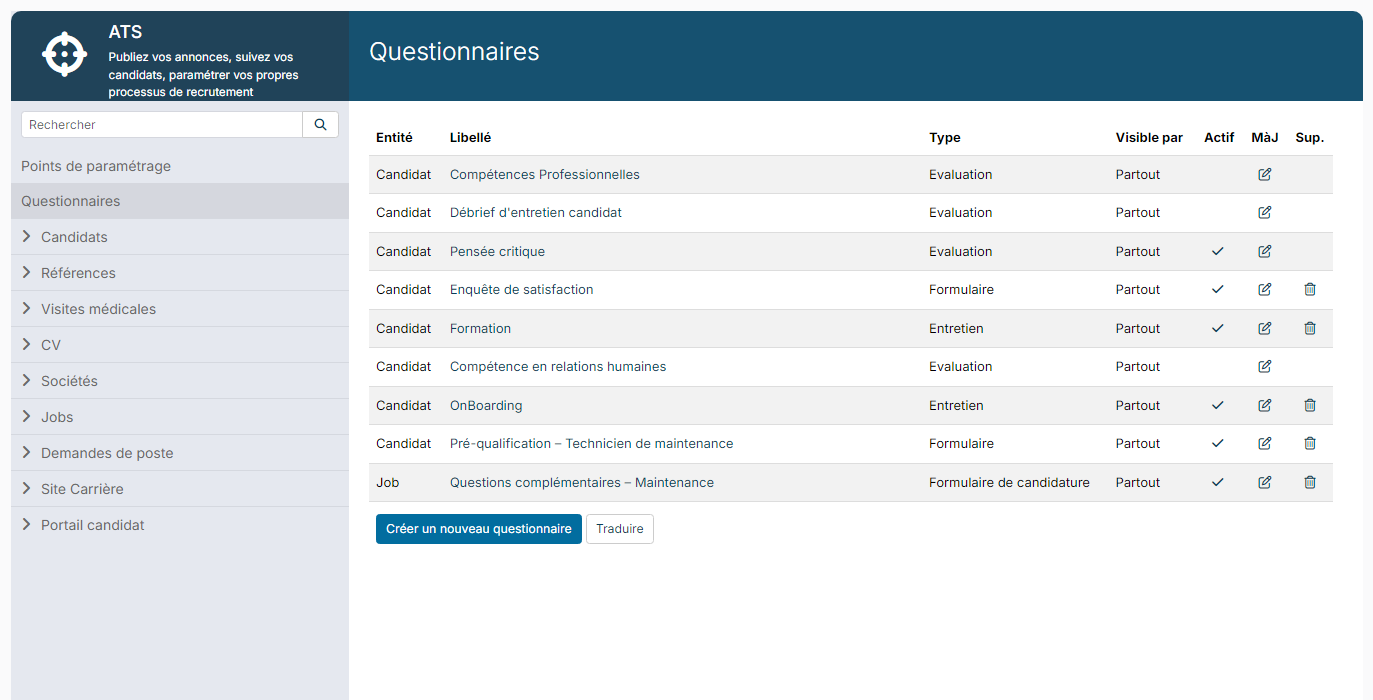Viewport: 1373px width, 700px height.
Task: Edit Débrief d'entretien candidat questionnaire
Action: [x=1265, y=213]
